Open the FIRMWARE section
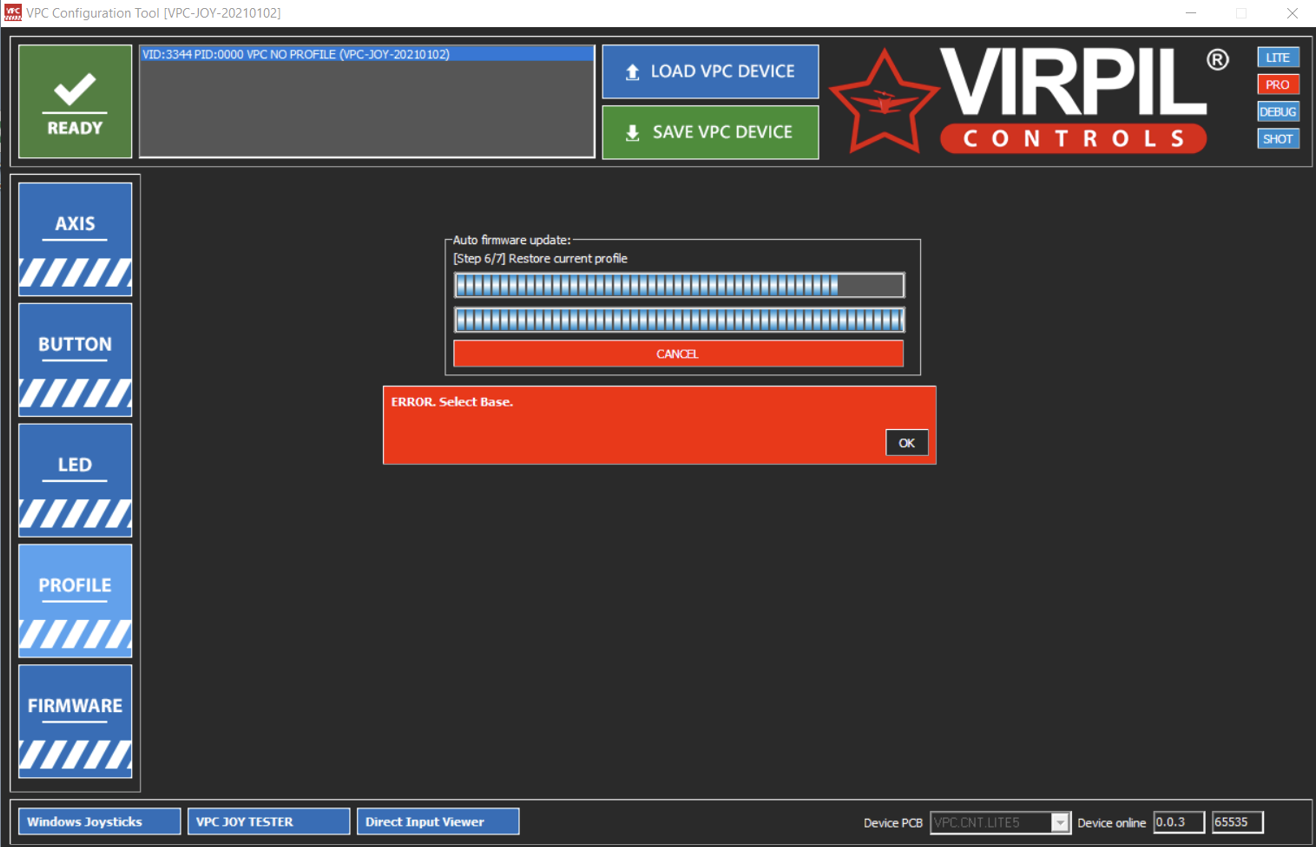This screenshot has width=1316, height=847. [x=75, y=721]
